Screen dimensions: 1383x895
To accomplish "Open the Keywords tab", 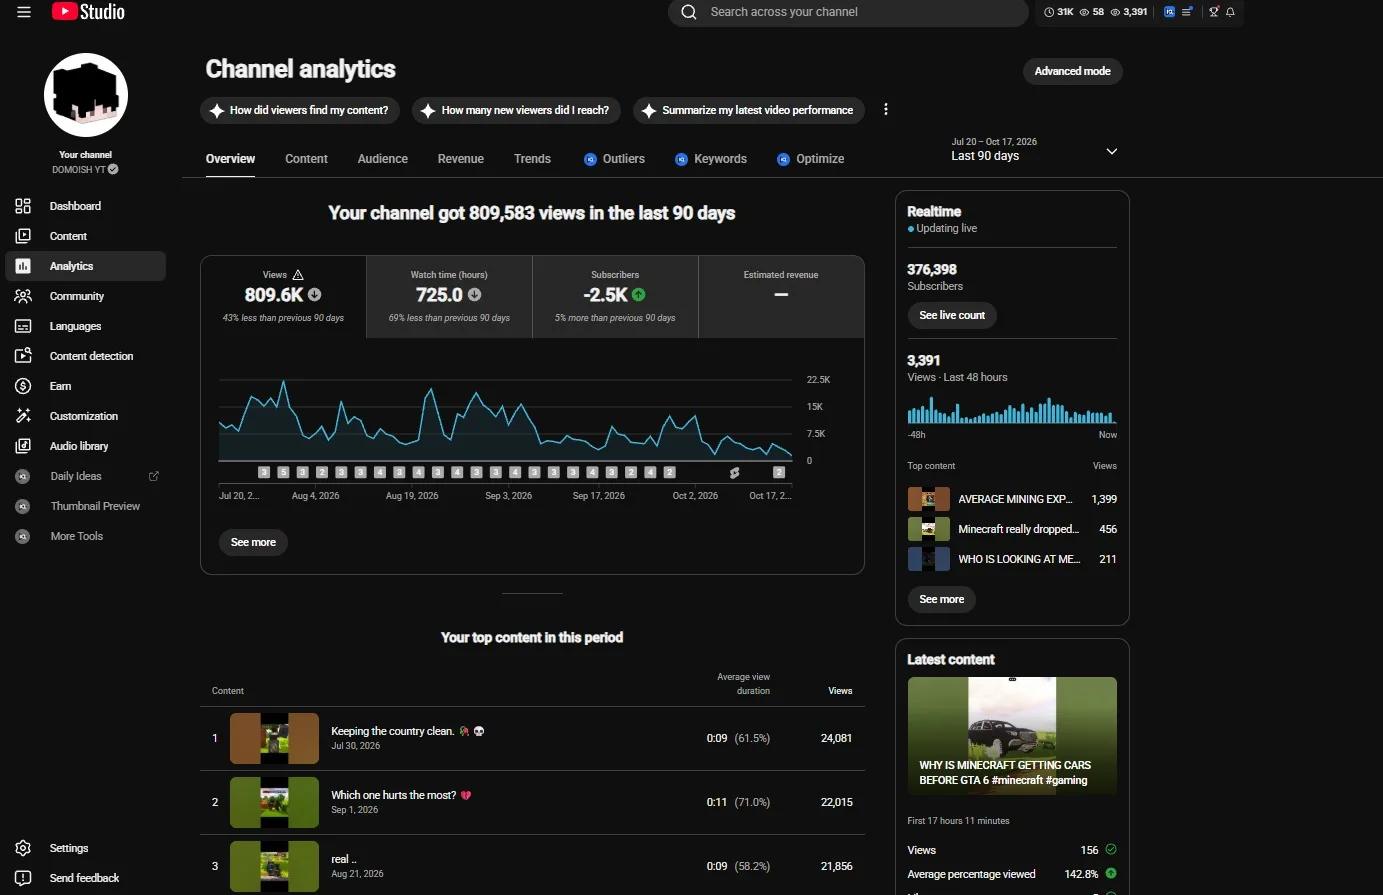I will (711, 159).
